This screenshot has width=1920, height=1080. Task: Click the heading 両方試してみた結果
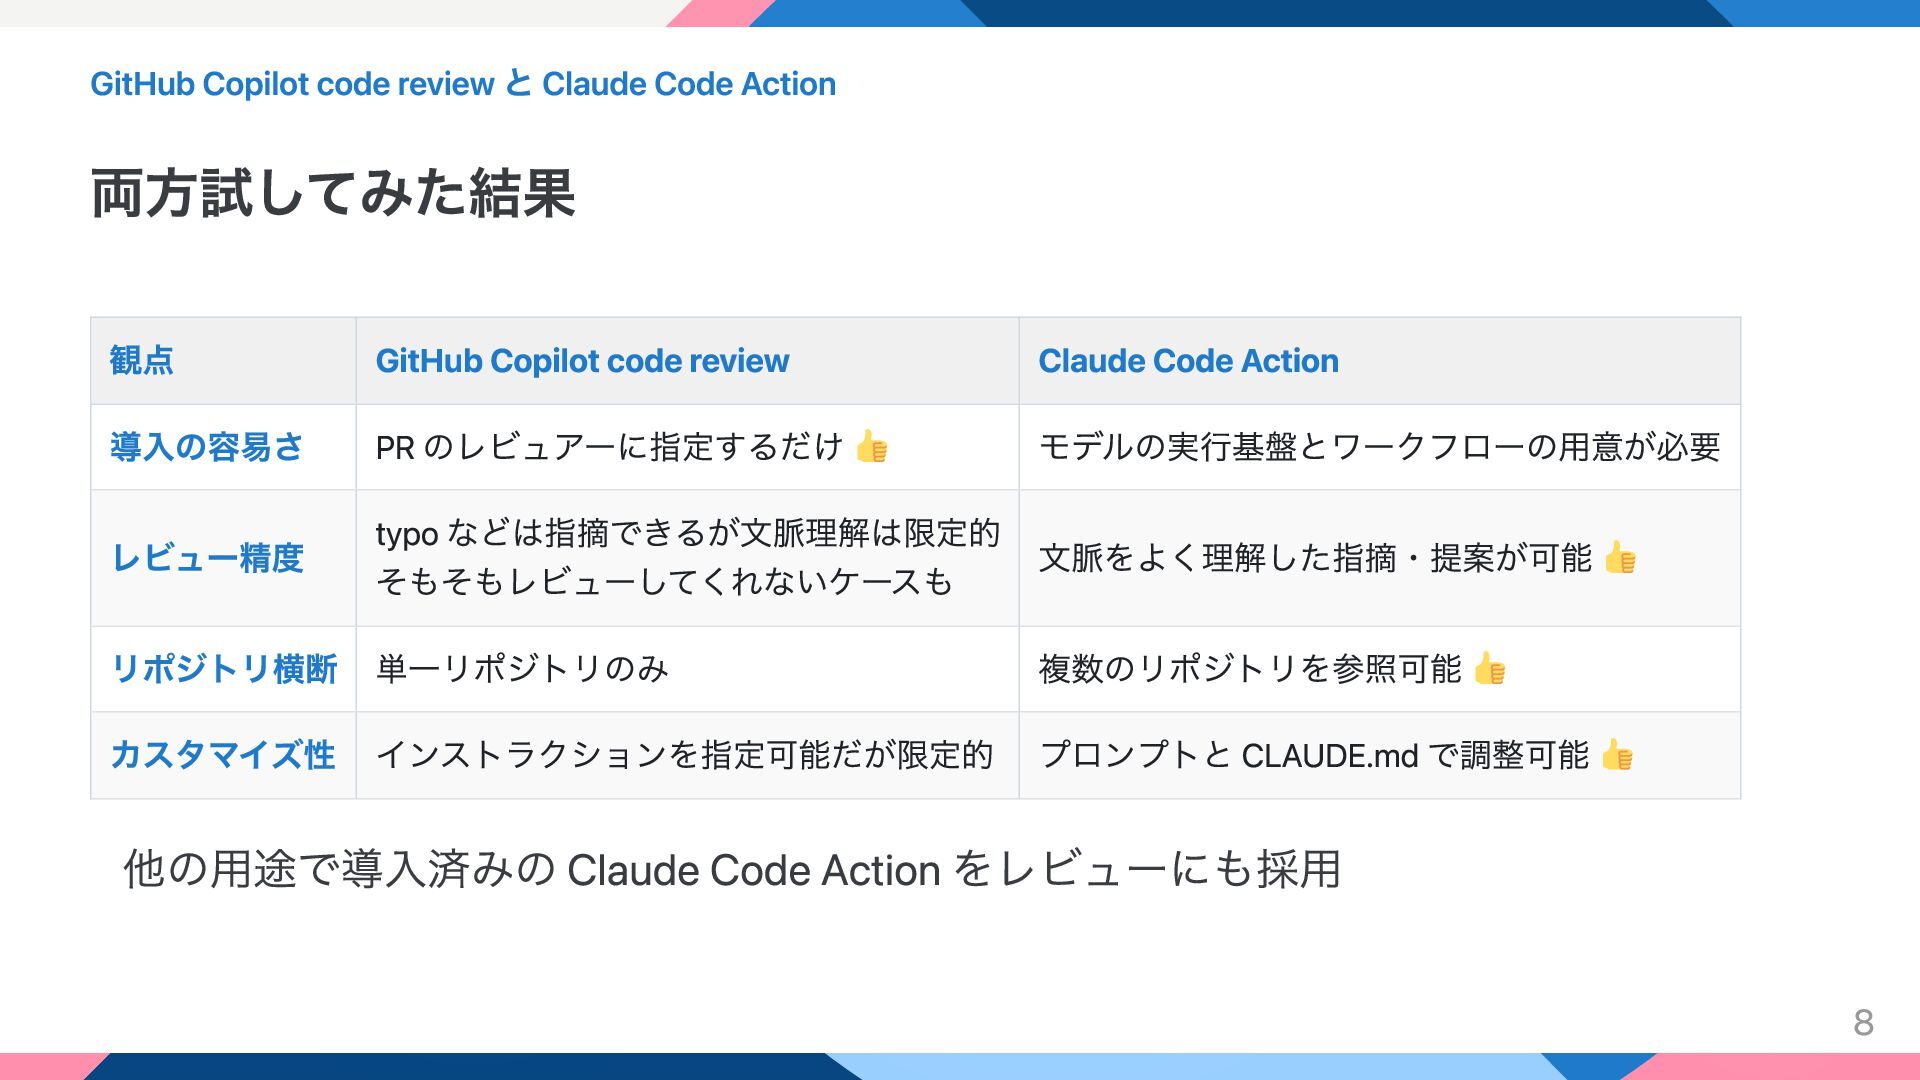333,193
